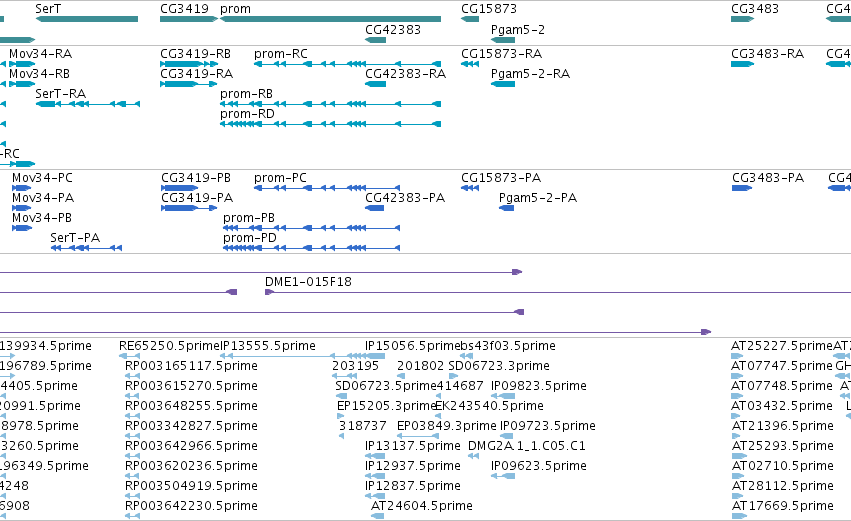Select the AT21396.5prime EST label
This screenshot has width=851, height=521.
[783, 427]
